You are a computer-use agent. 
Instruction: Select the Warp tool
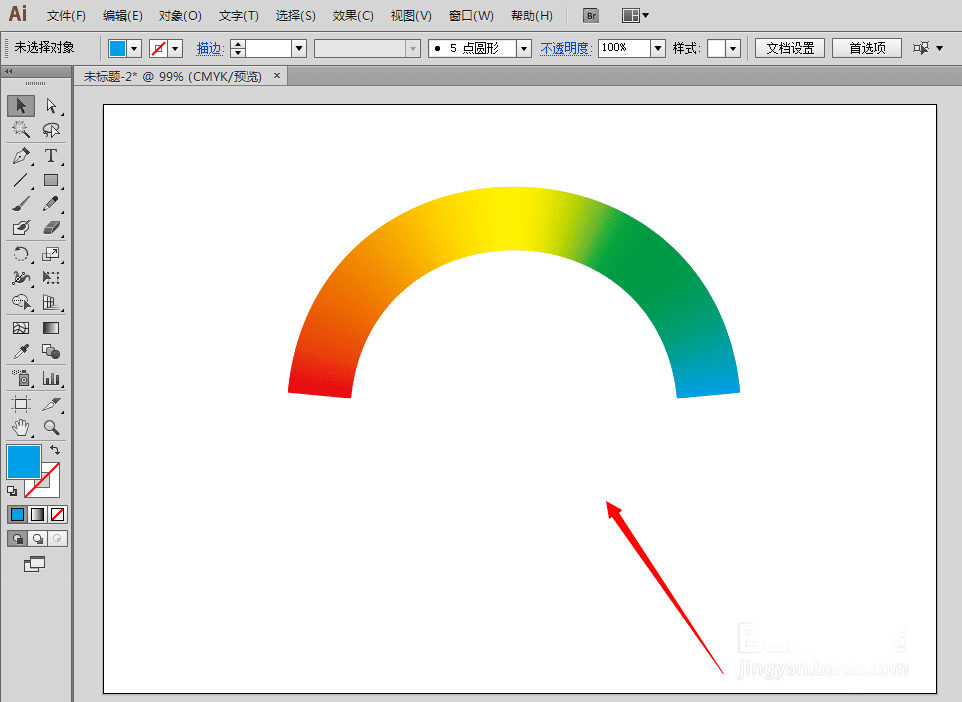point(21,278)
